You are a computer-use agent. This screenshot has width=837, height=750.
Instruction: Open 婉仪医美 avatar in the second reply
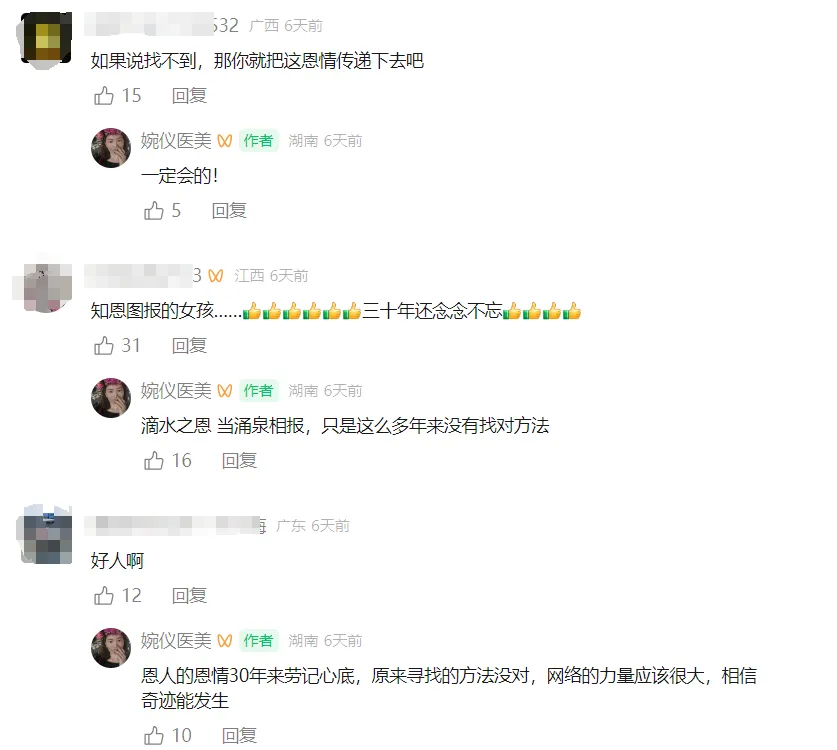(111, 398)
